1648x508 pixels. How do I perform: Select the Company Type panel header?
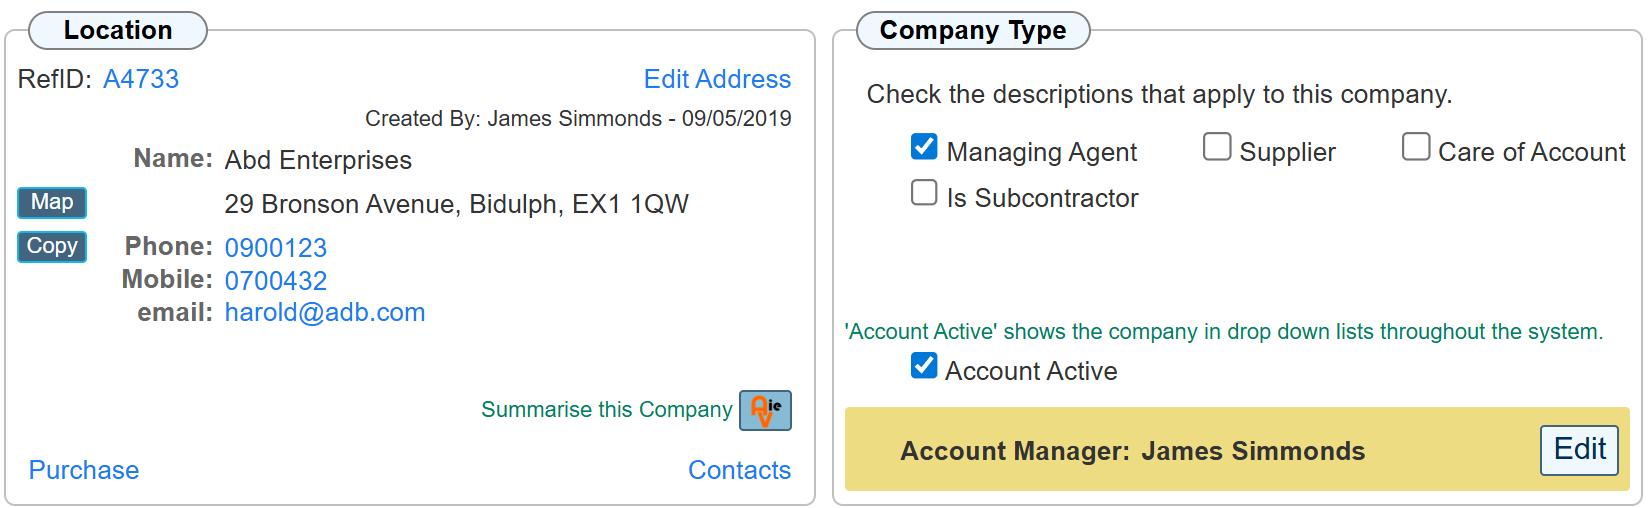973,30
